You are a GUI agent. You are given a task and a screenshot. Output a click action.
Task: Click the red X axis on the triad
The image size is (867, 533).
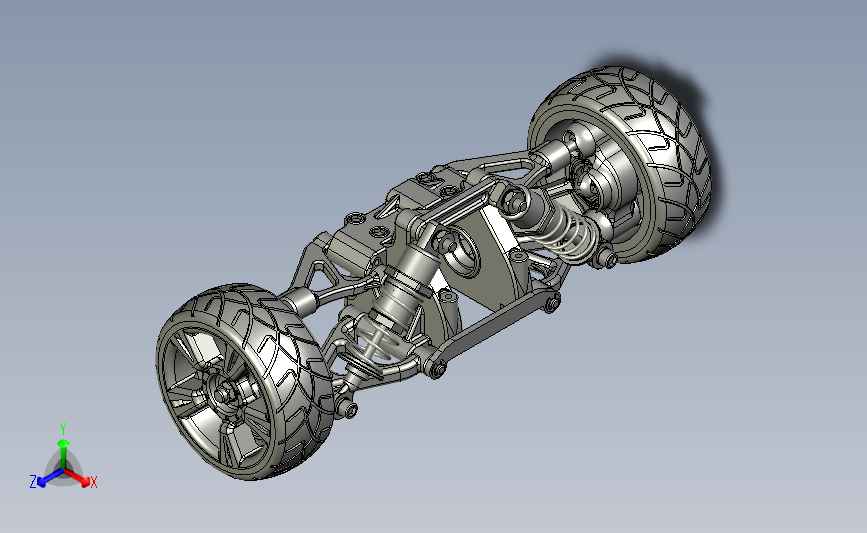point(76,478)
